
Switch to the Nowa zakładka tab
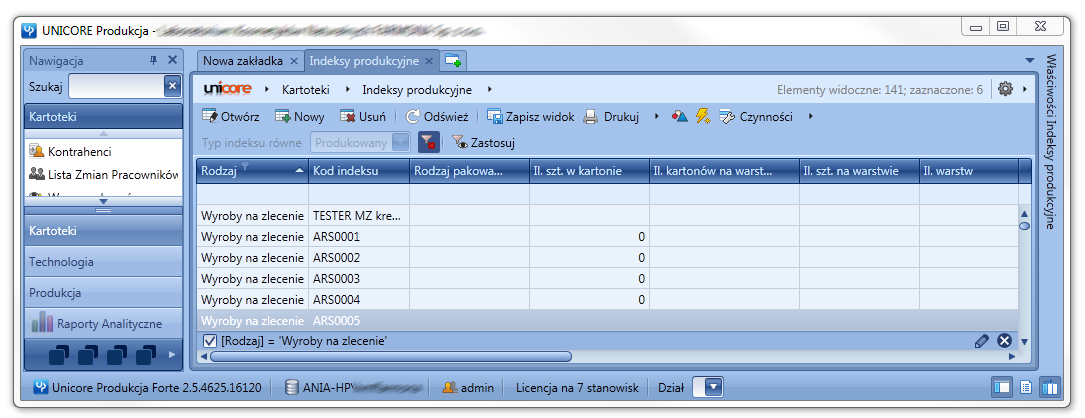click(243, 61)
